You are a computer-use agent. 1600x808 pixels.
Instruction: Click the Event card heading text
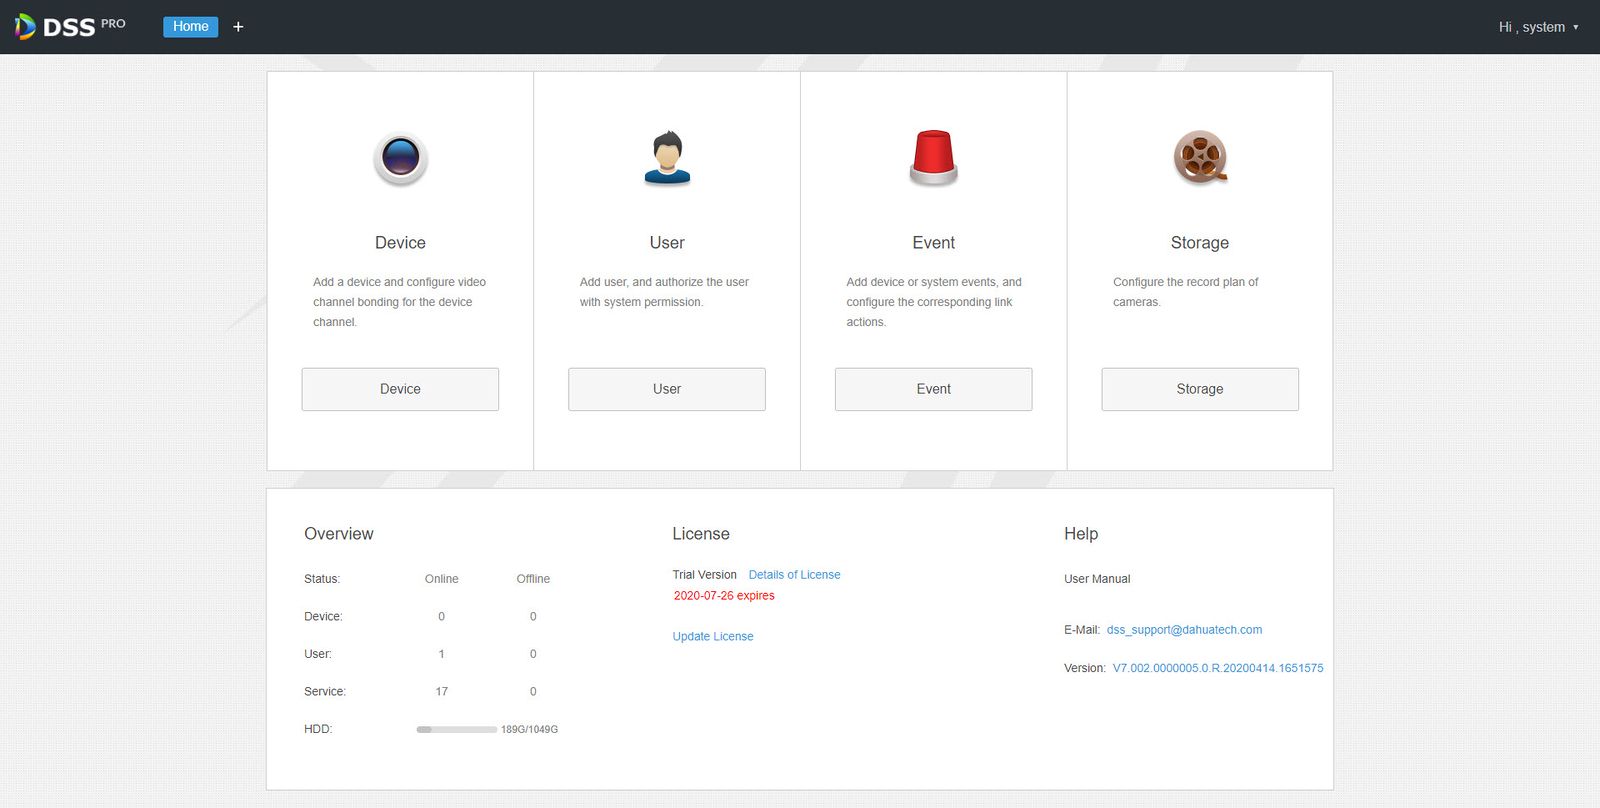coord(934,243)
